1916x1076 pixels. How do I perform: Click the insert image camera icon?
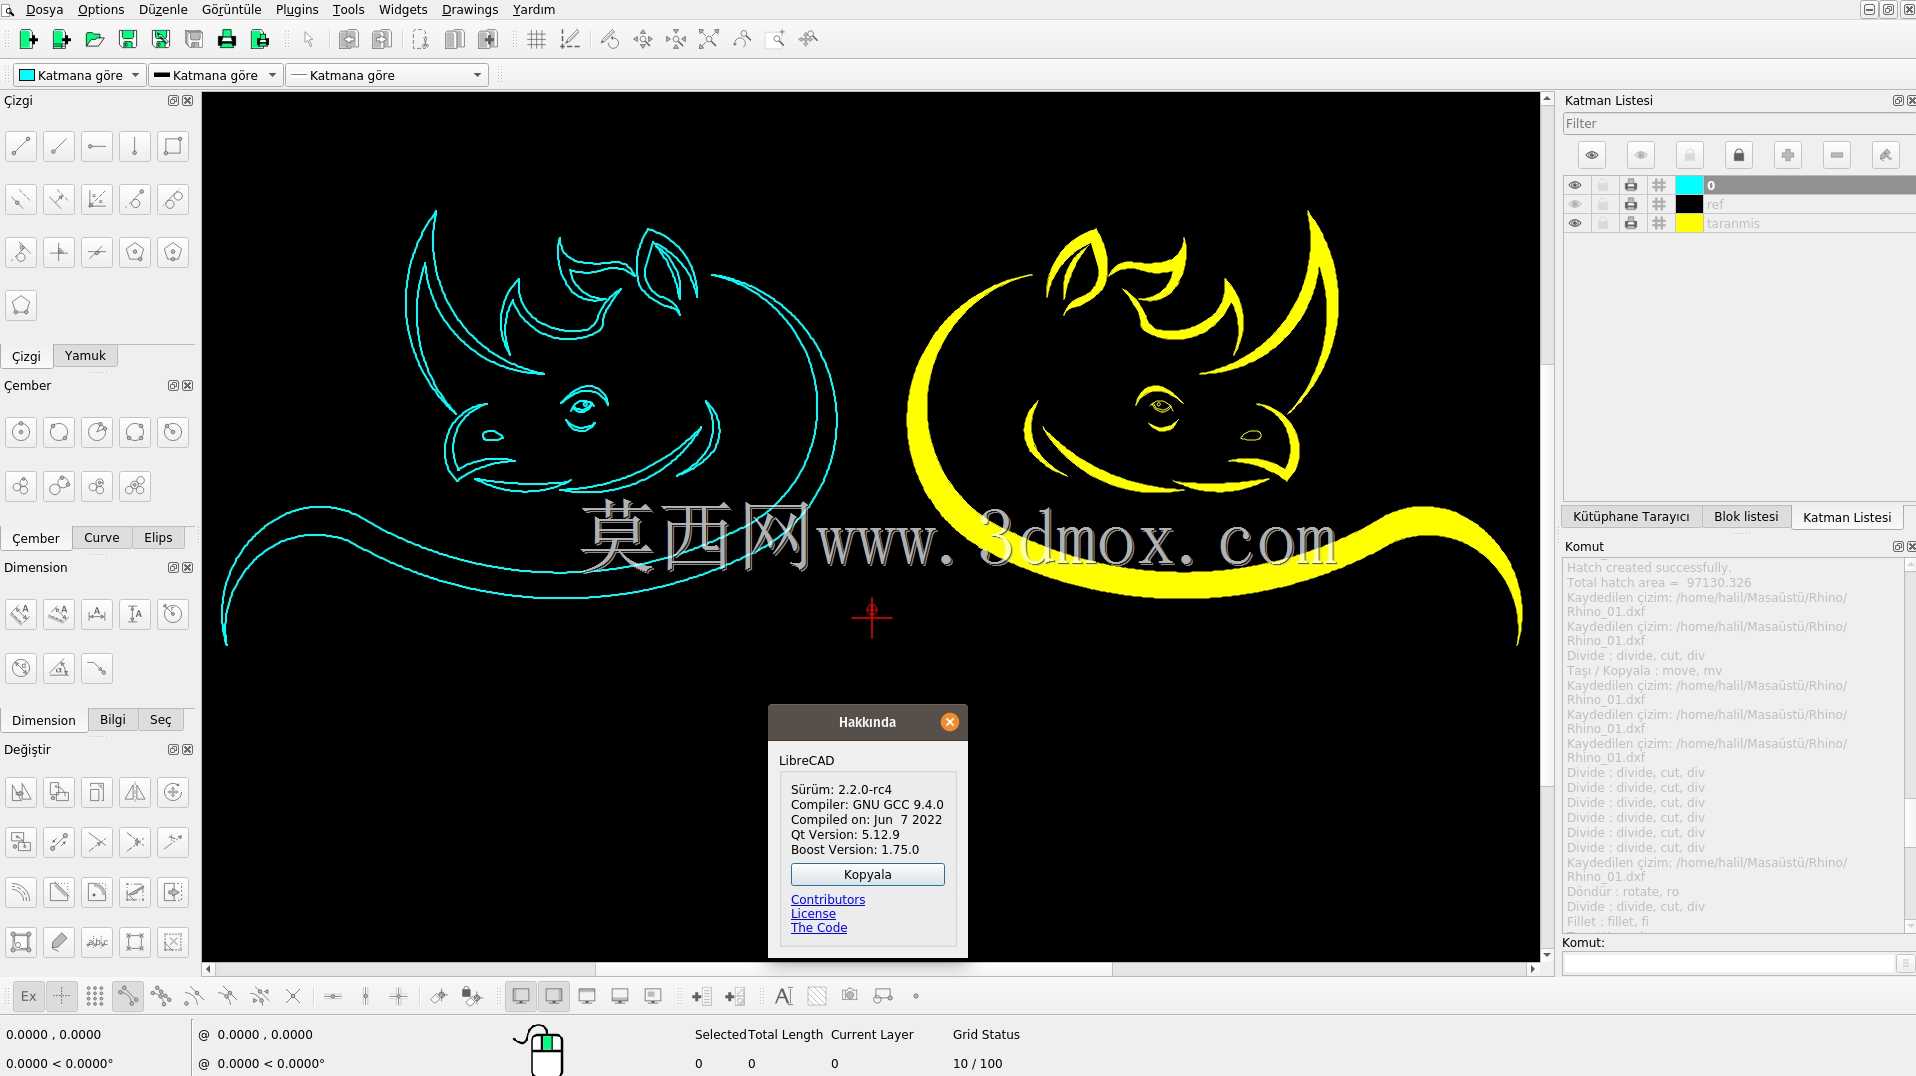849,996
